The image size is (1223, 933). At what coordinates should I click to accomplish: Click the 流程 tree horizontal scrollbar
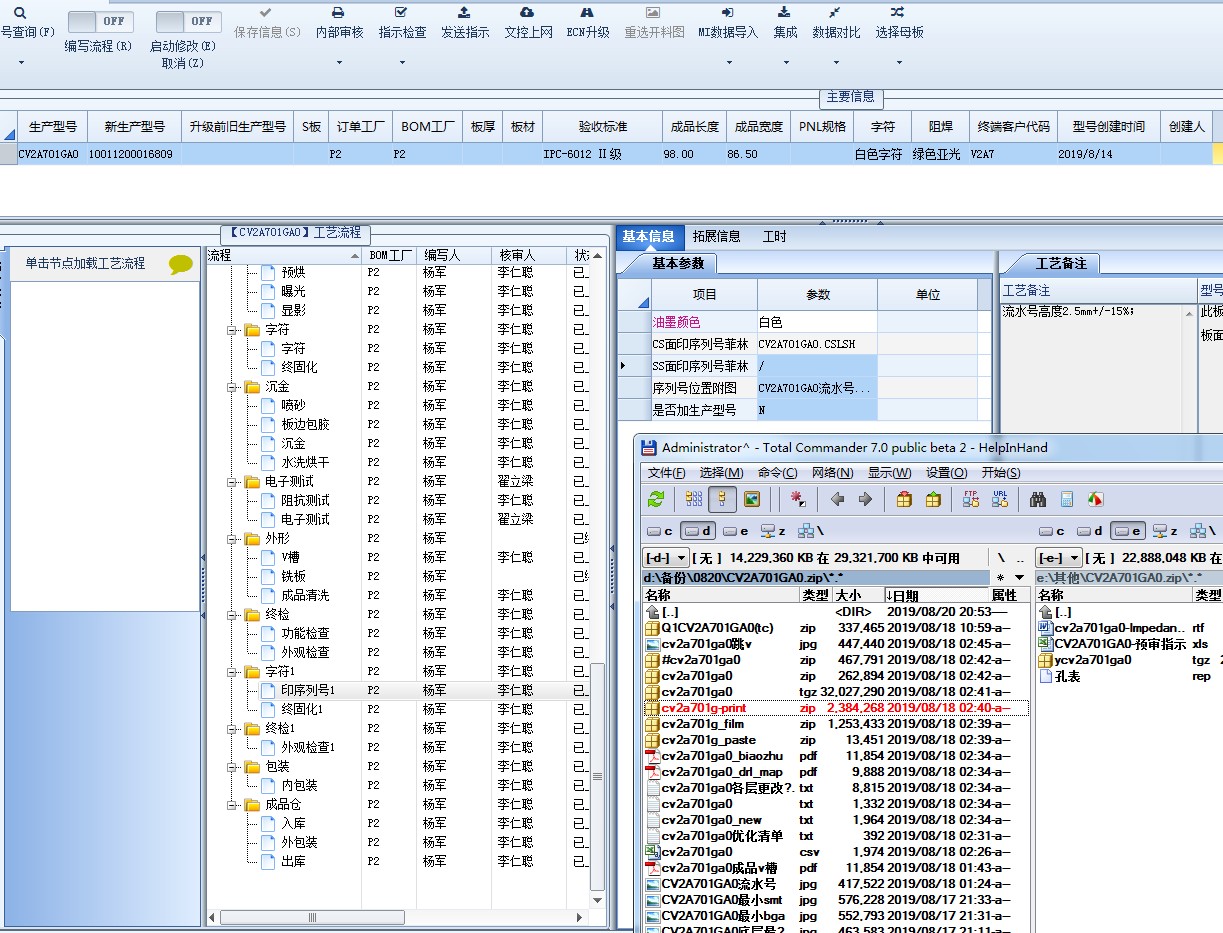(398, 917)
